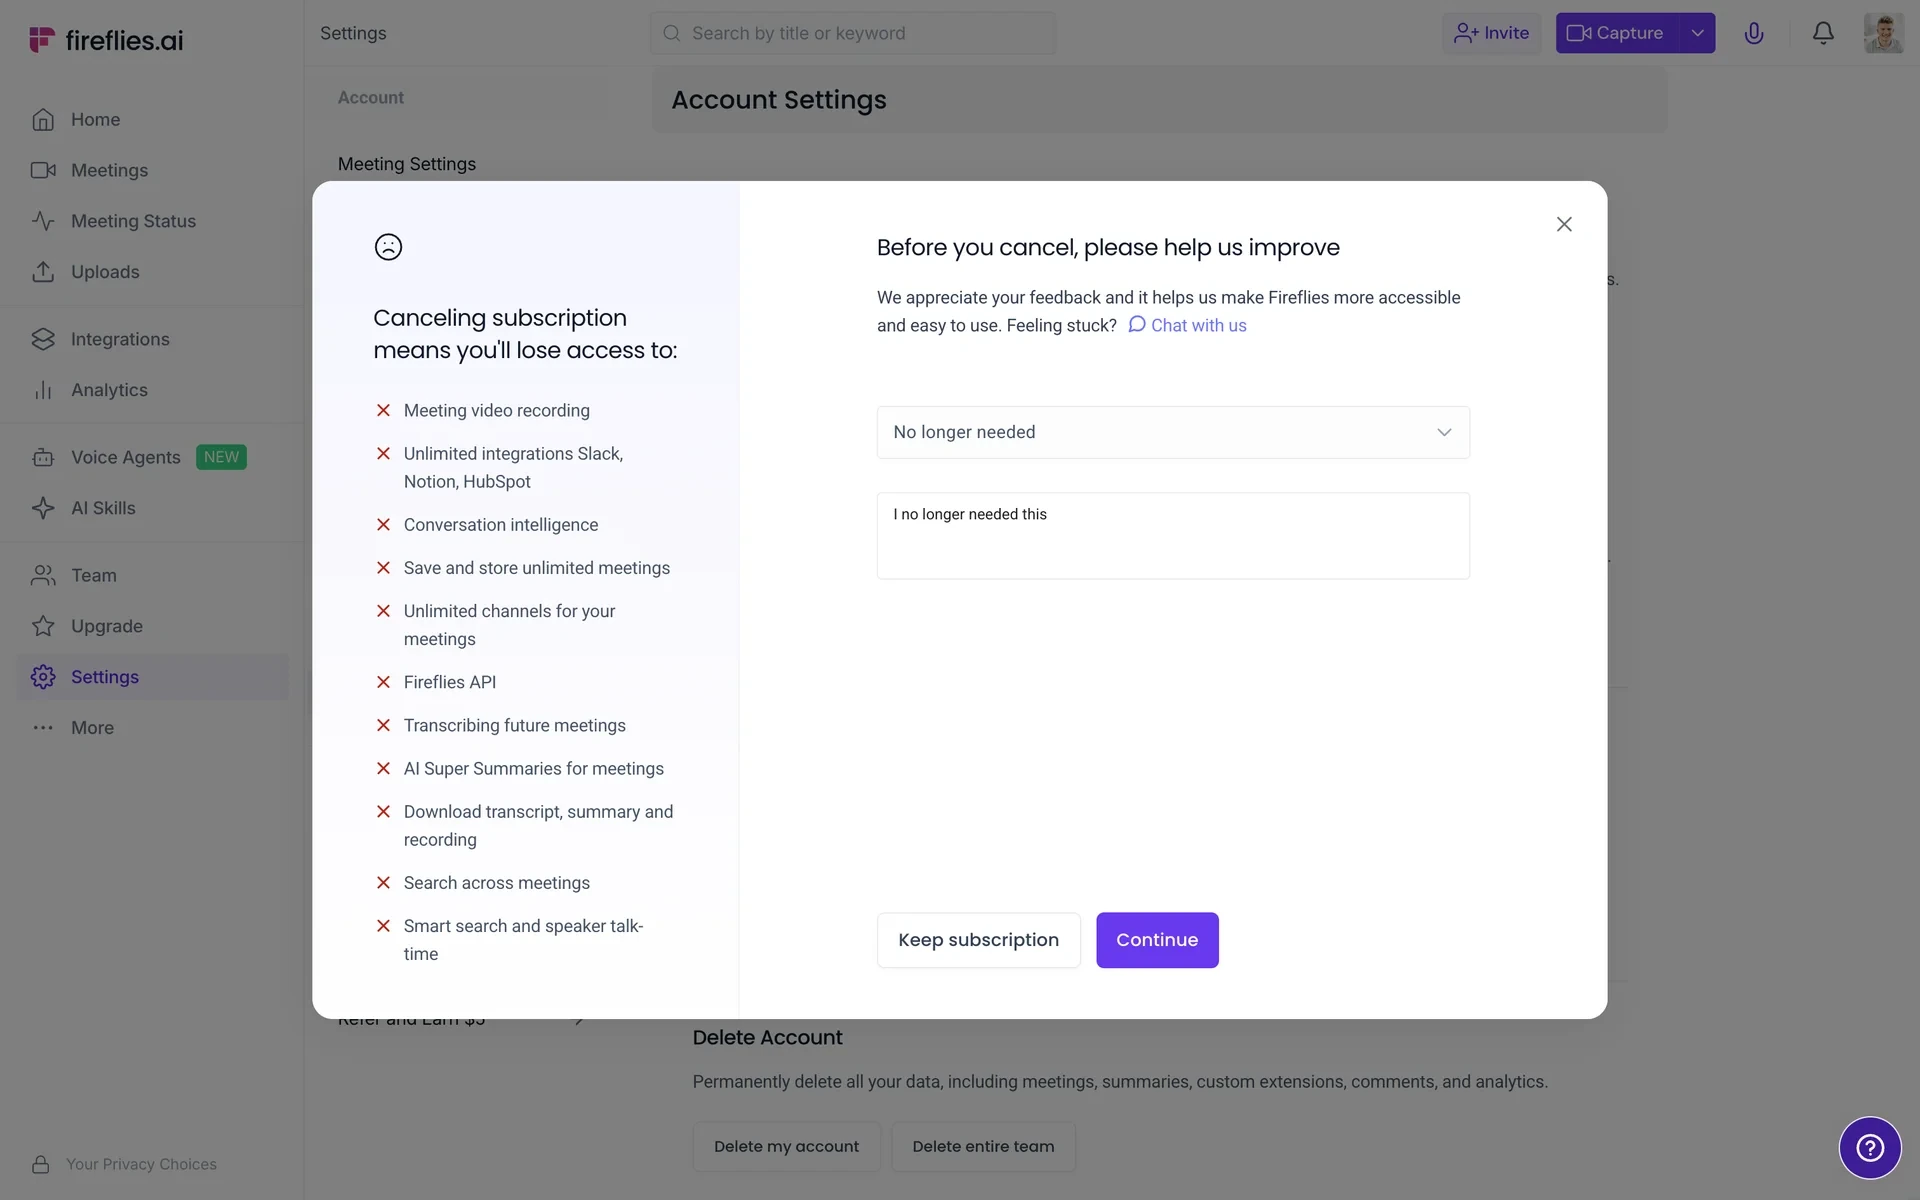Focus the feedback text area

pos(1173,536)
